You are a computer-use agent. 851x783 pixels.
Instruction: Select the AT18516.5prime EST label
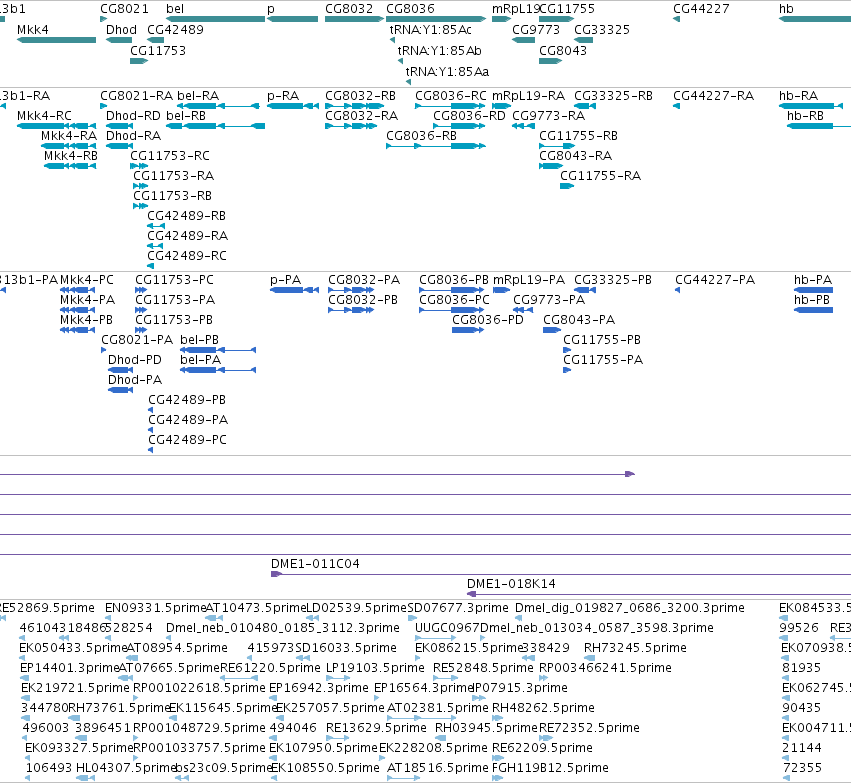(x=438, y=768)
